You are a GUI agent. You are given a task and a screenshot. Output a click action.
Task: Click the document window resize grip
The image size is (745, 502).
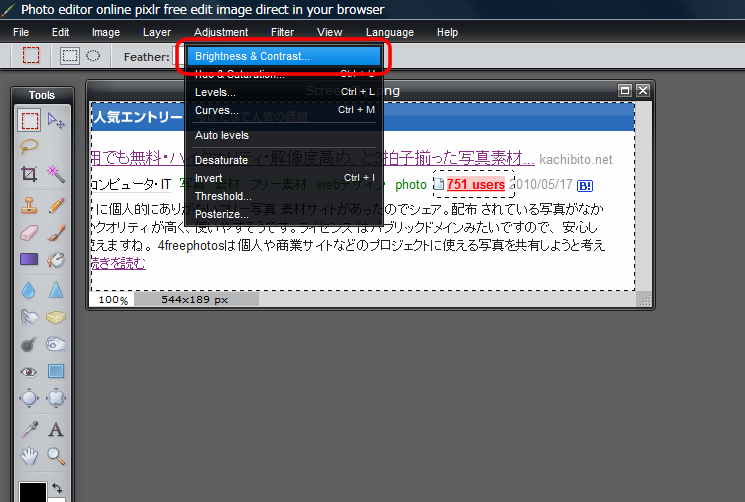(645, 300)
